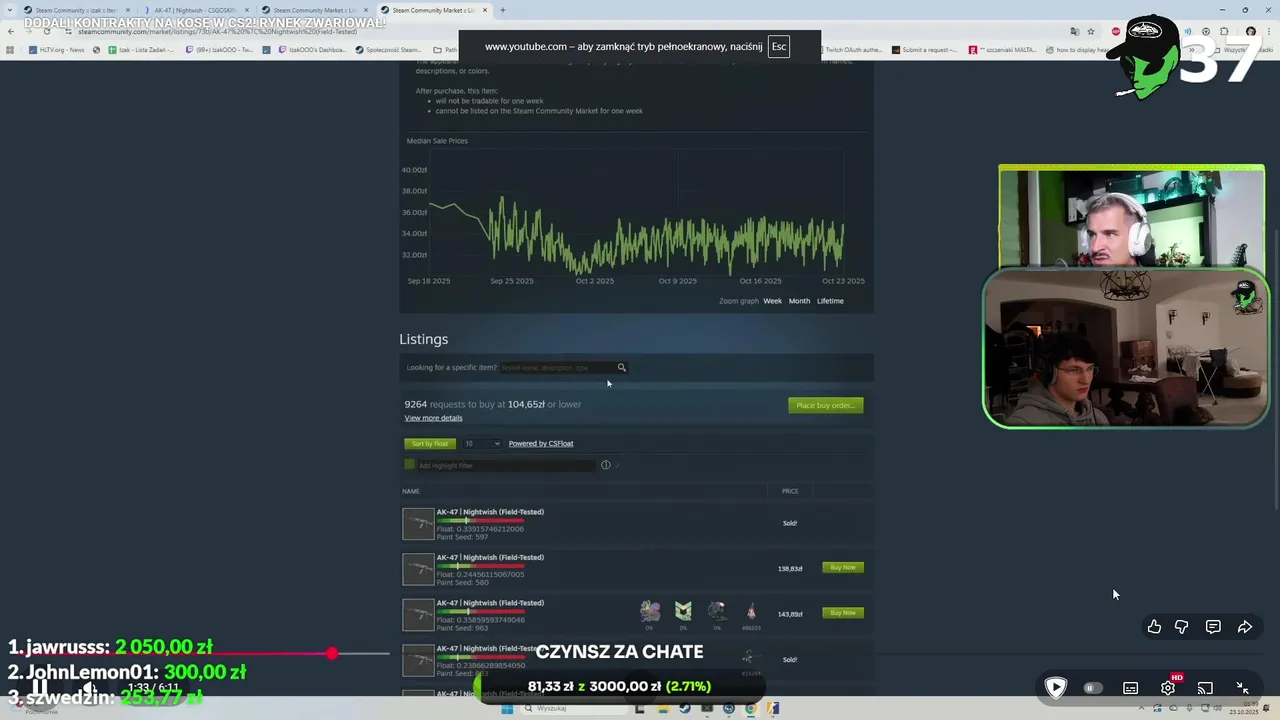Open Chrome from the Windows taskbar

[x=751, y=708]
